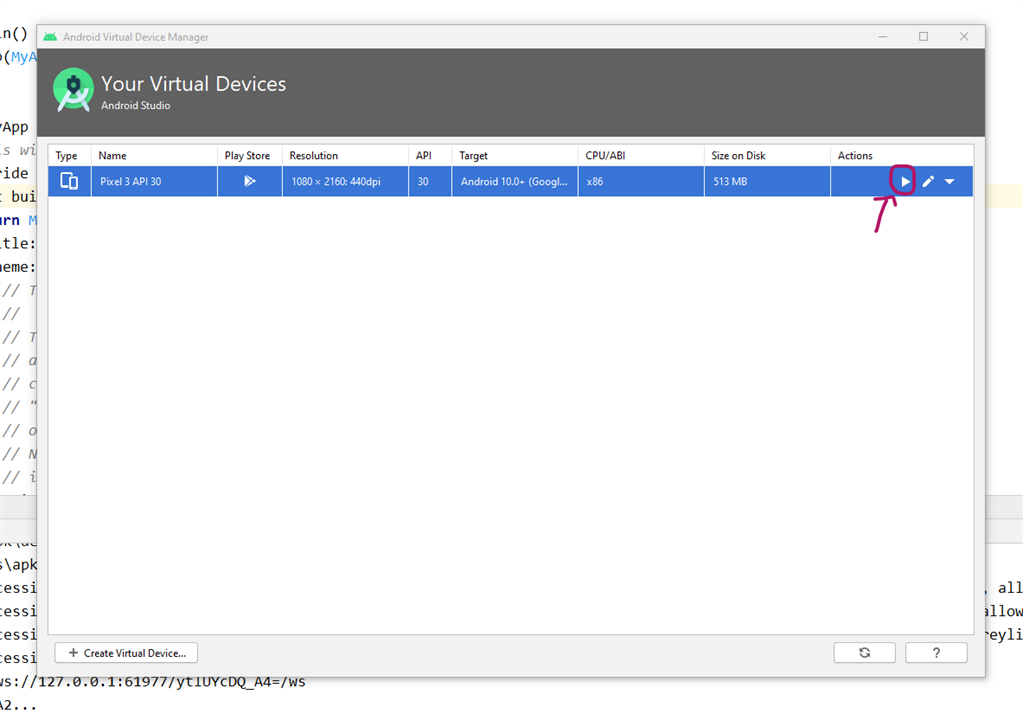1023x714 pixels.
Task: Click the Android 10.0+ Target cell
Action: click(513, 181)
